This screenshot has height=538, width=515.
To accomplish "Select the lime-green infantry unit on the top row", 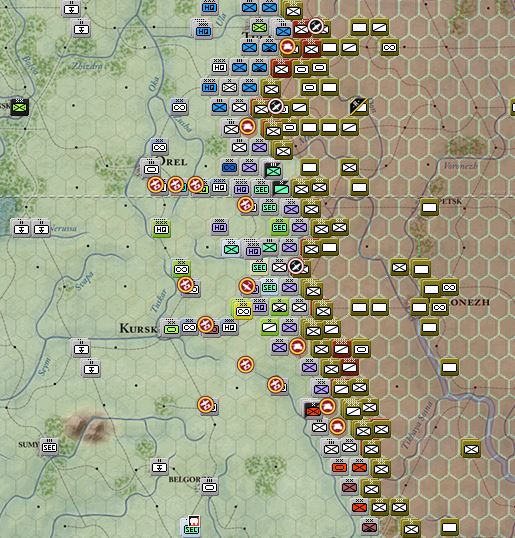I will coord(259,27).
